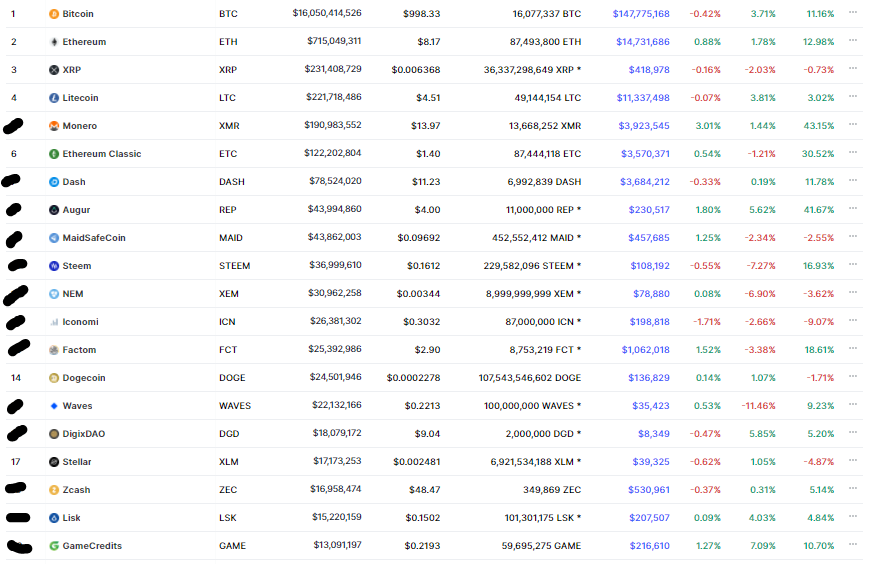This screenshot has height=564, width=875.
Task: Click Bitcoin volume link $147,775,168
Action: point(641,14)
